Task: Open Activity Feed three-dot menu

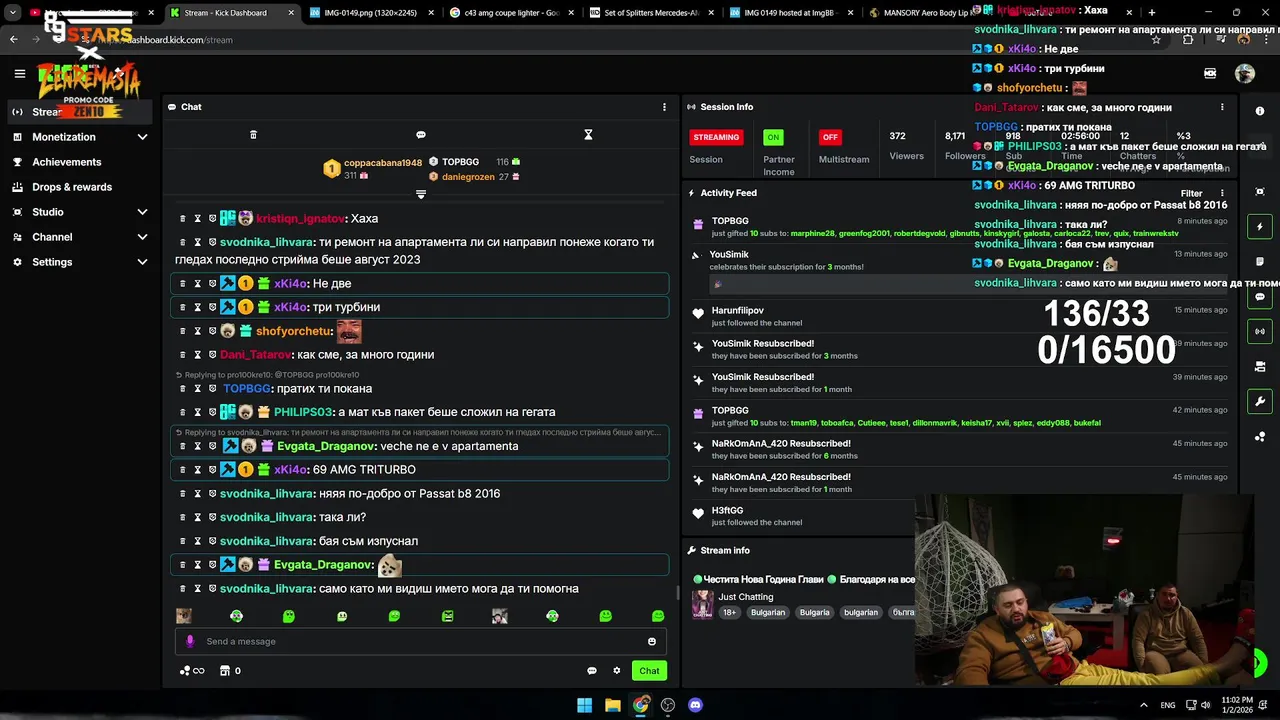Action: point(1222,193)
